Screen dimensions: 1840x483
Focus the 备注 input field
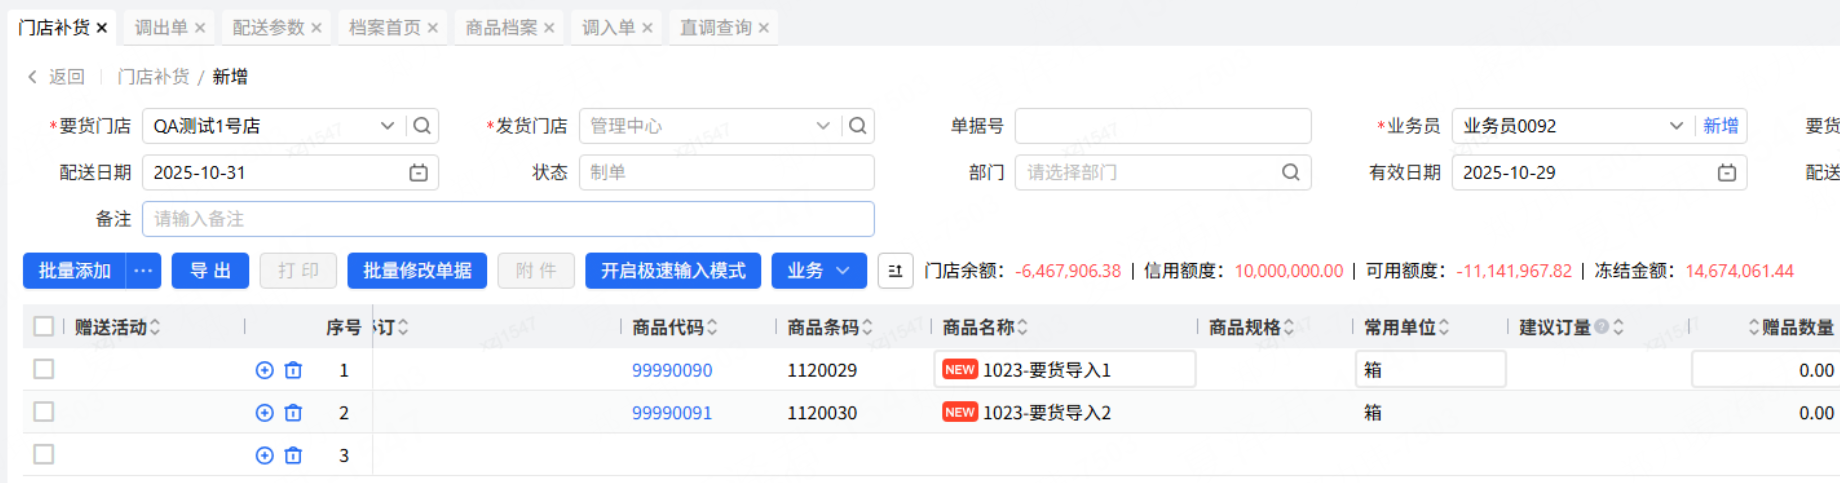508,219
